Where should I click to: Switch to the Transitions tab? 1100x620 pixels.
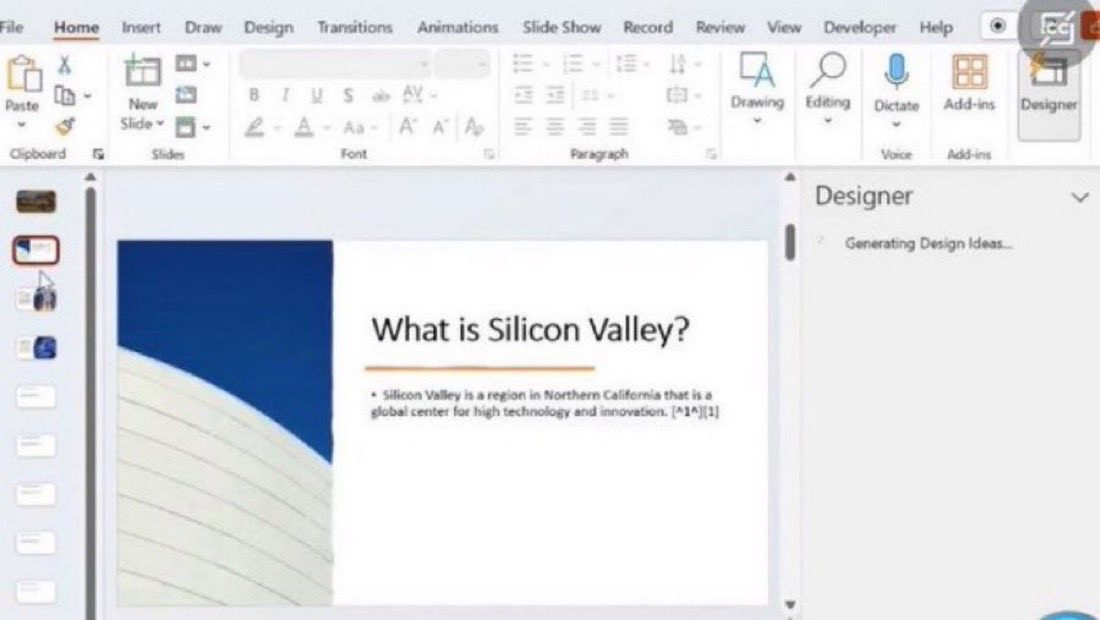[355, 27]
